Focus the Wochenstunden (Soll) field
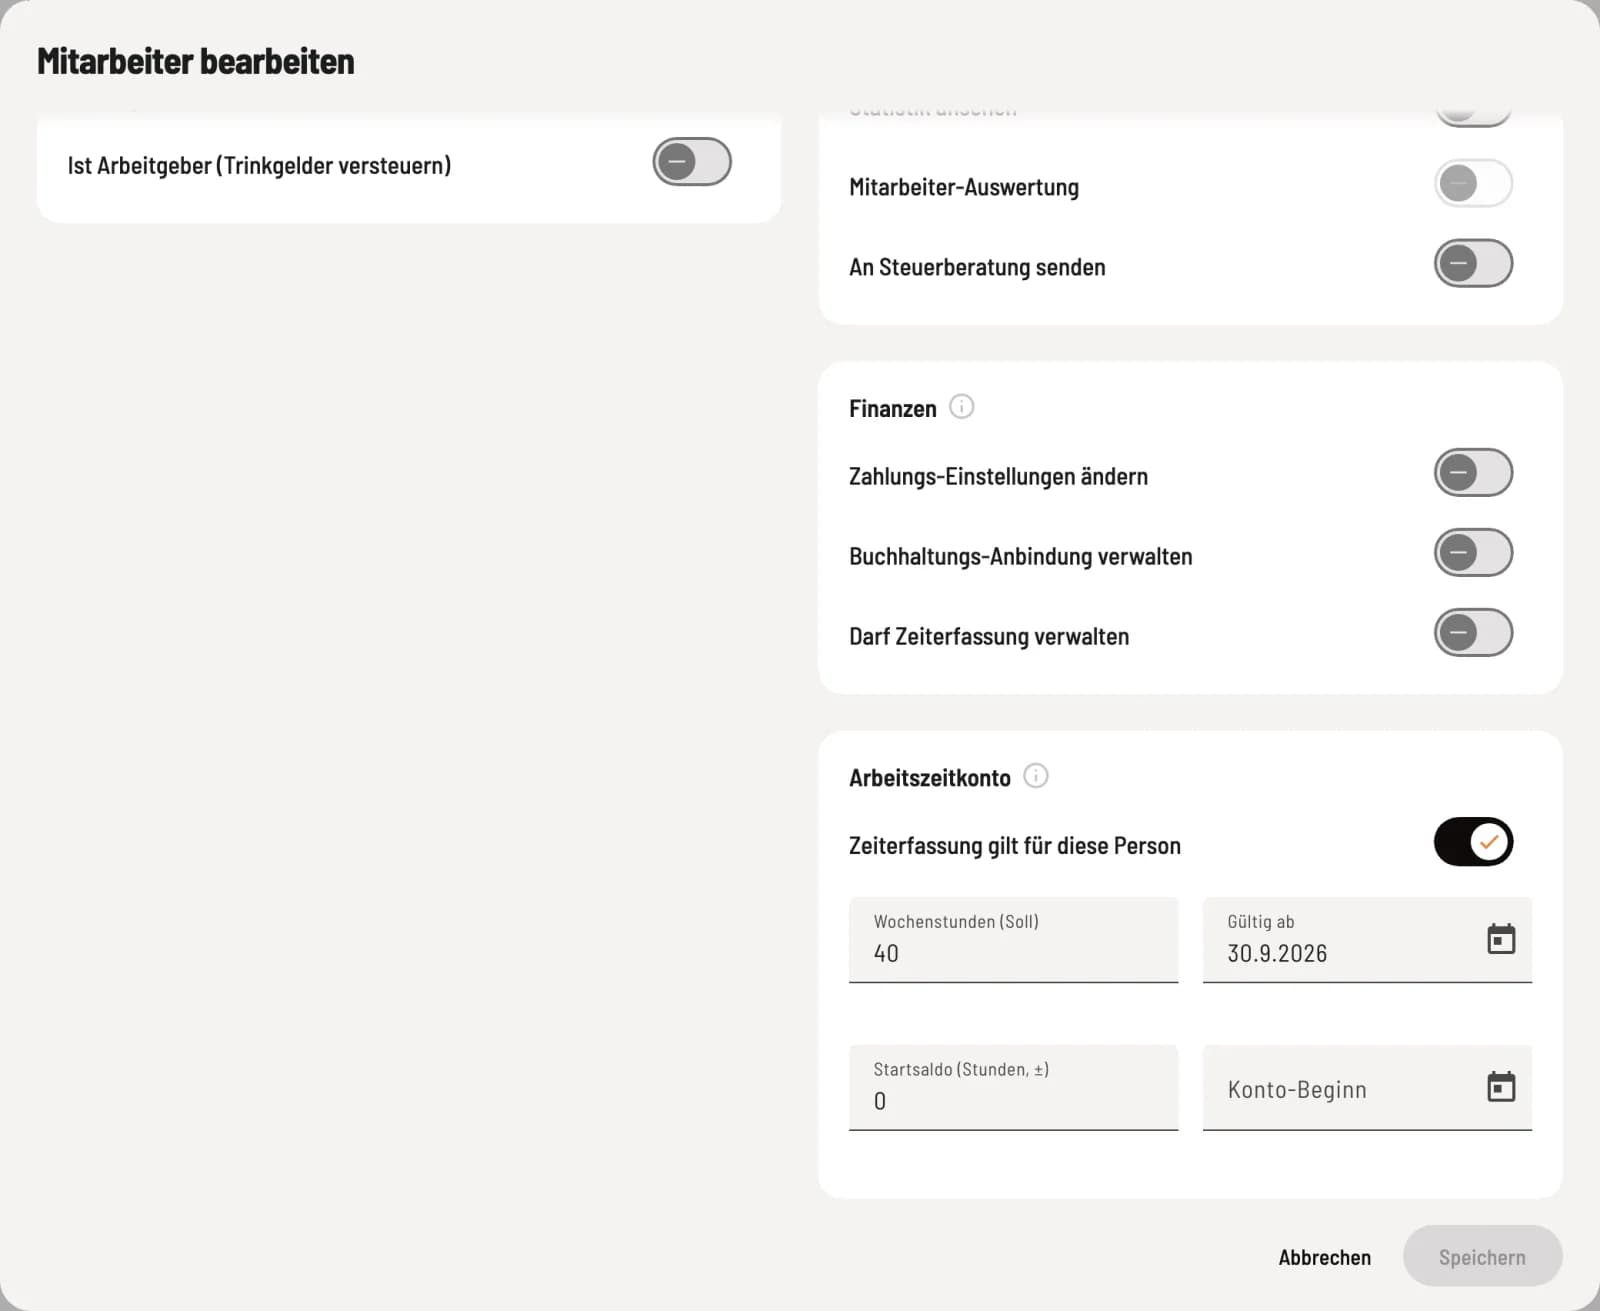 [x=1013, y=940]
